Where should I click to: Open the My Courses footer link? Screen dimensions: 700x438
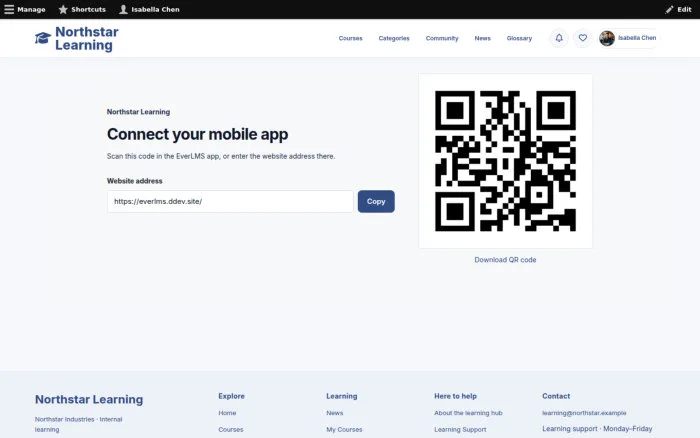[x=344, y=430]
